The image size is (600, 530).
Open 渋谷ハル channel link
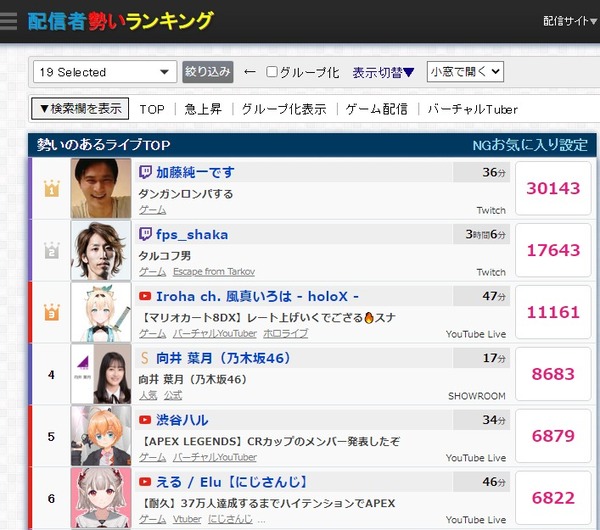(x=182, y=420)
